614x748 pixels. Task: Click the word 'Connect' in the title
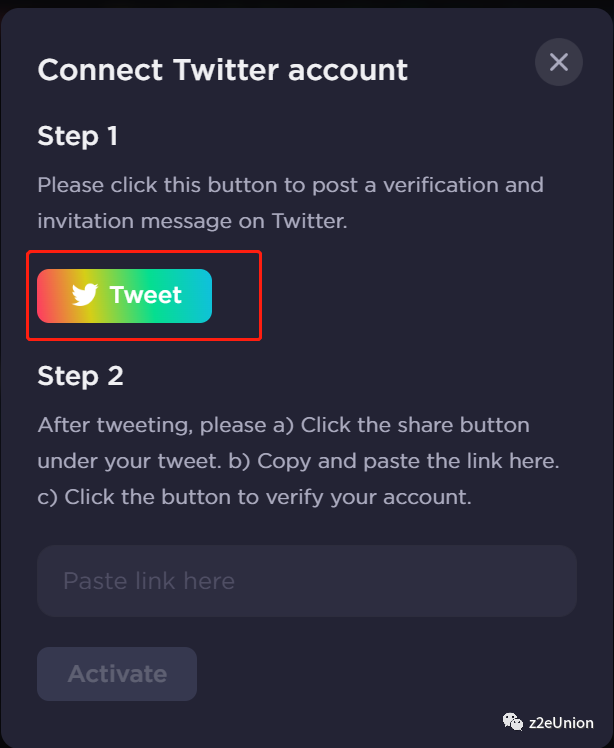click(99, 70)
